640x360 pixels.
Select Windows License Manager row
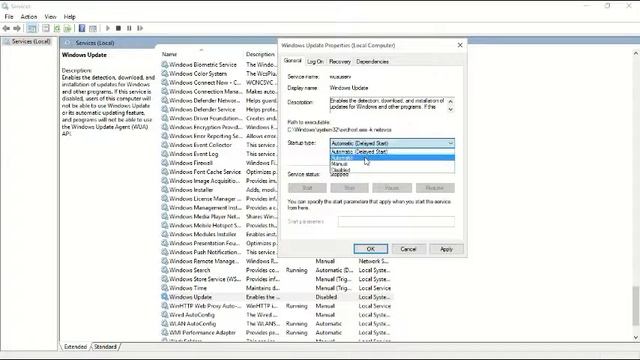[x=219, y=199]
